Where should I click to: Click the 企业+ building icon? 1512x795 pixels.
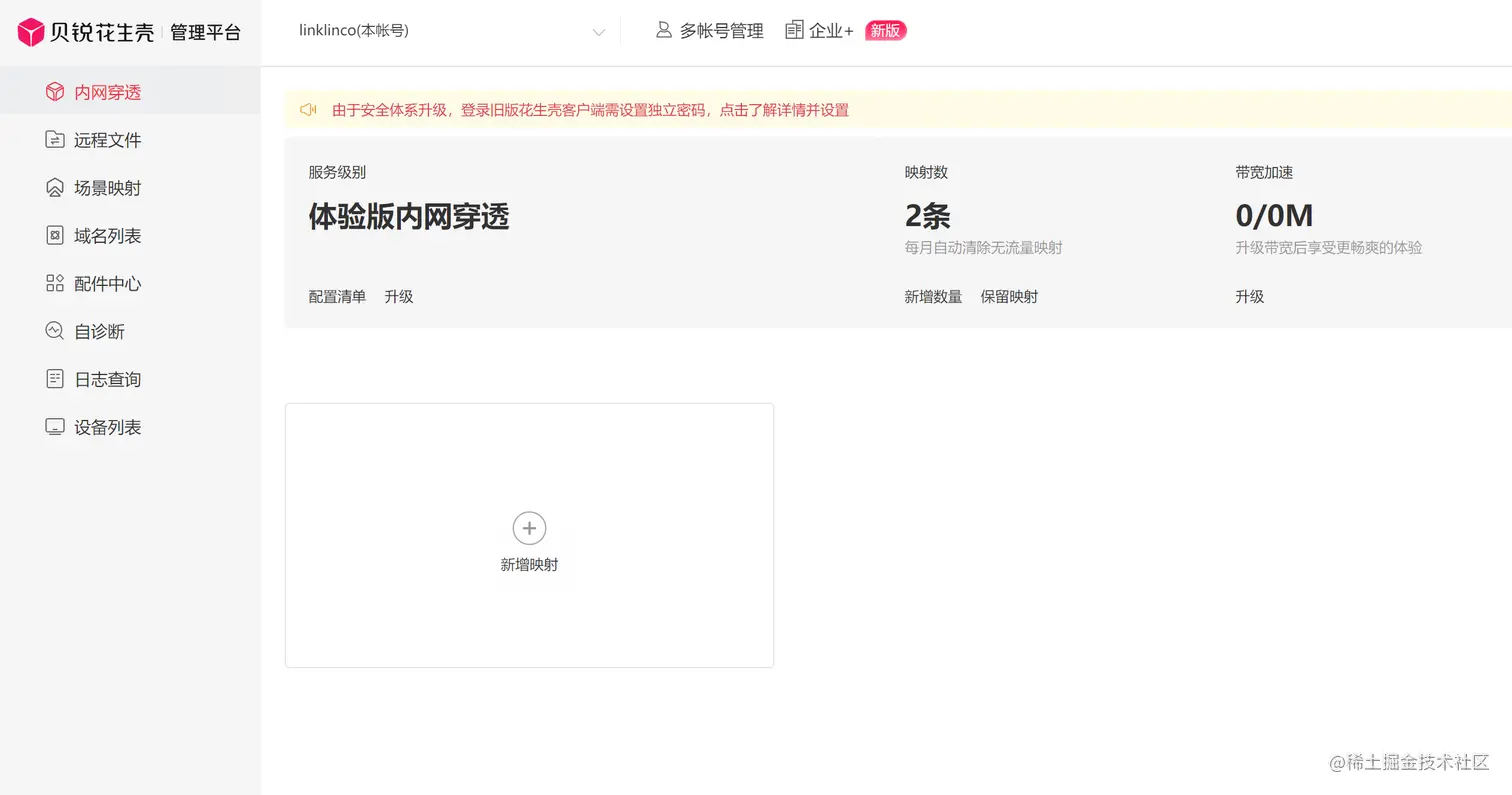point(794,30)
